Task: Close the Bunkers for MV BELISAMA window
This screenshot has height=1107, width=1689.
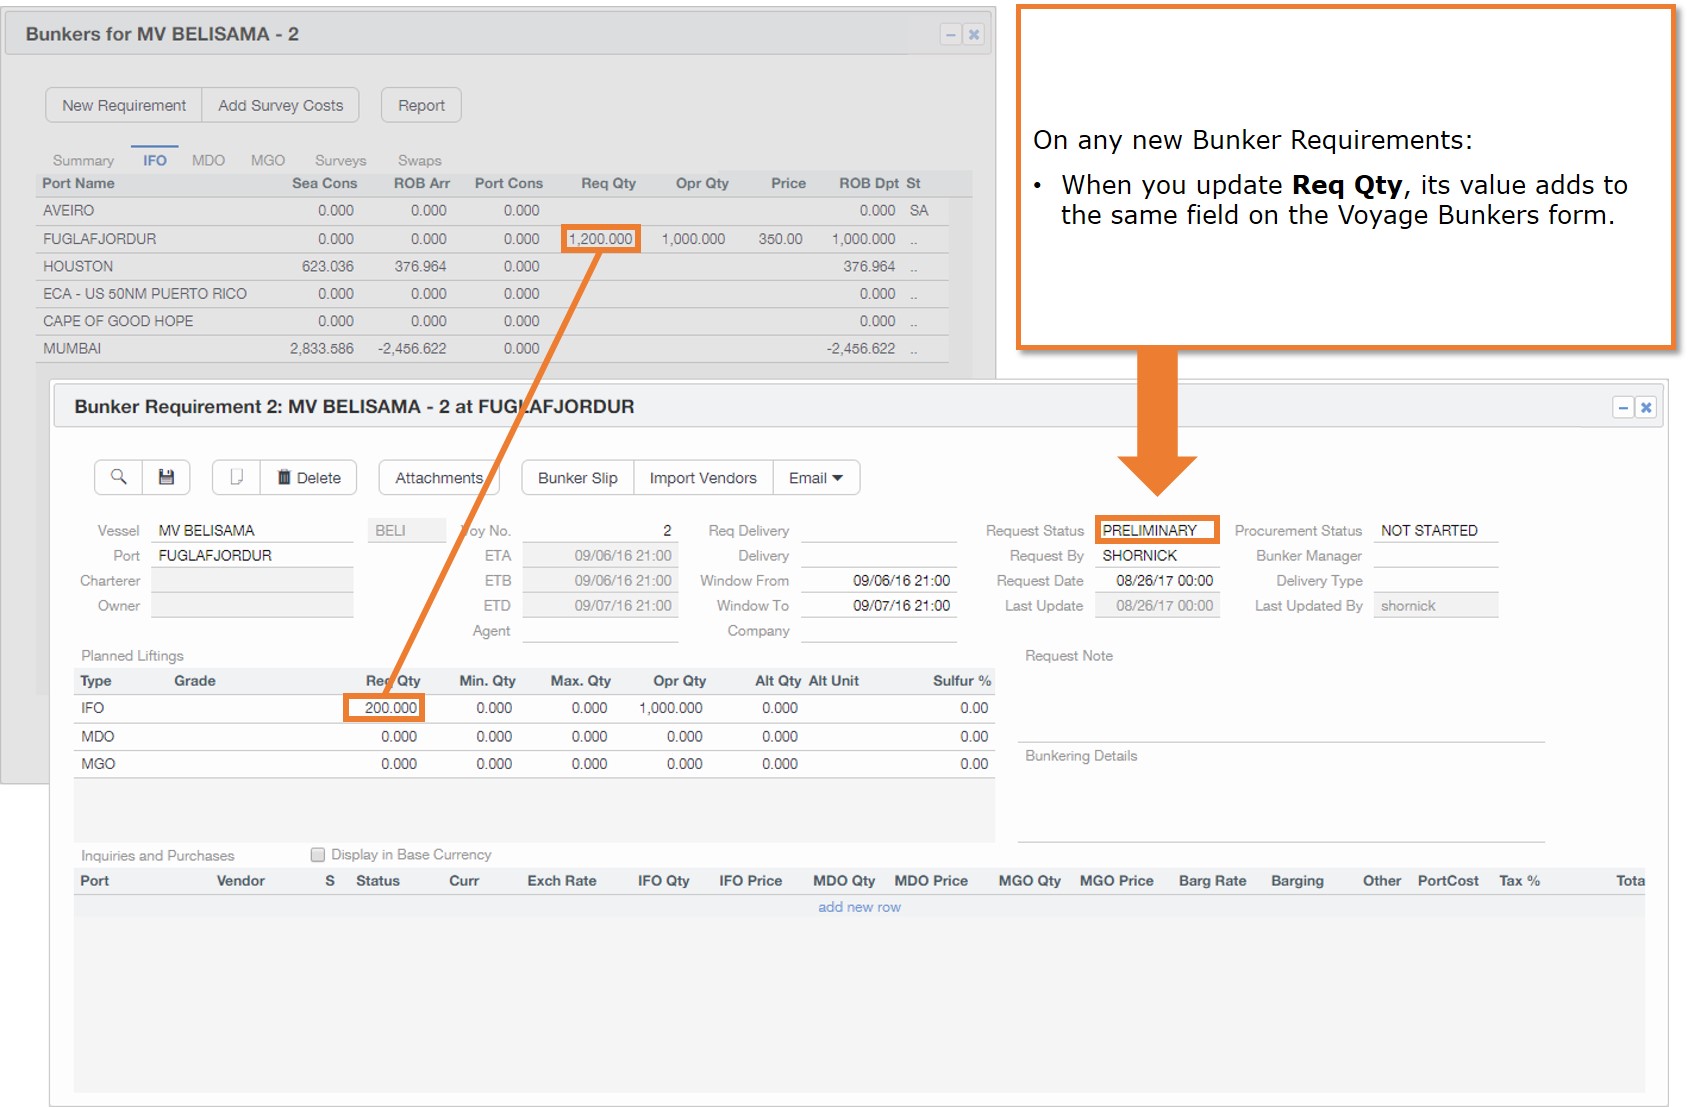Action: coord(974,35)
